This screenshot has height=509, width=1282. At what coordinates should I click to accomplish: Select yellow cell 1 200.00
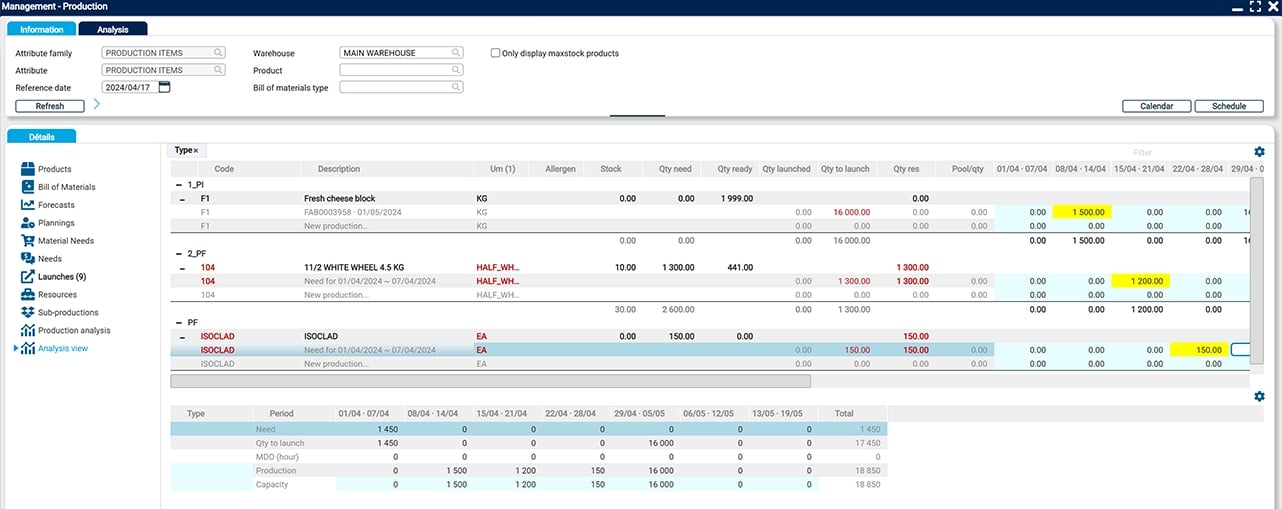click(1141, 281)
